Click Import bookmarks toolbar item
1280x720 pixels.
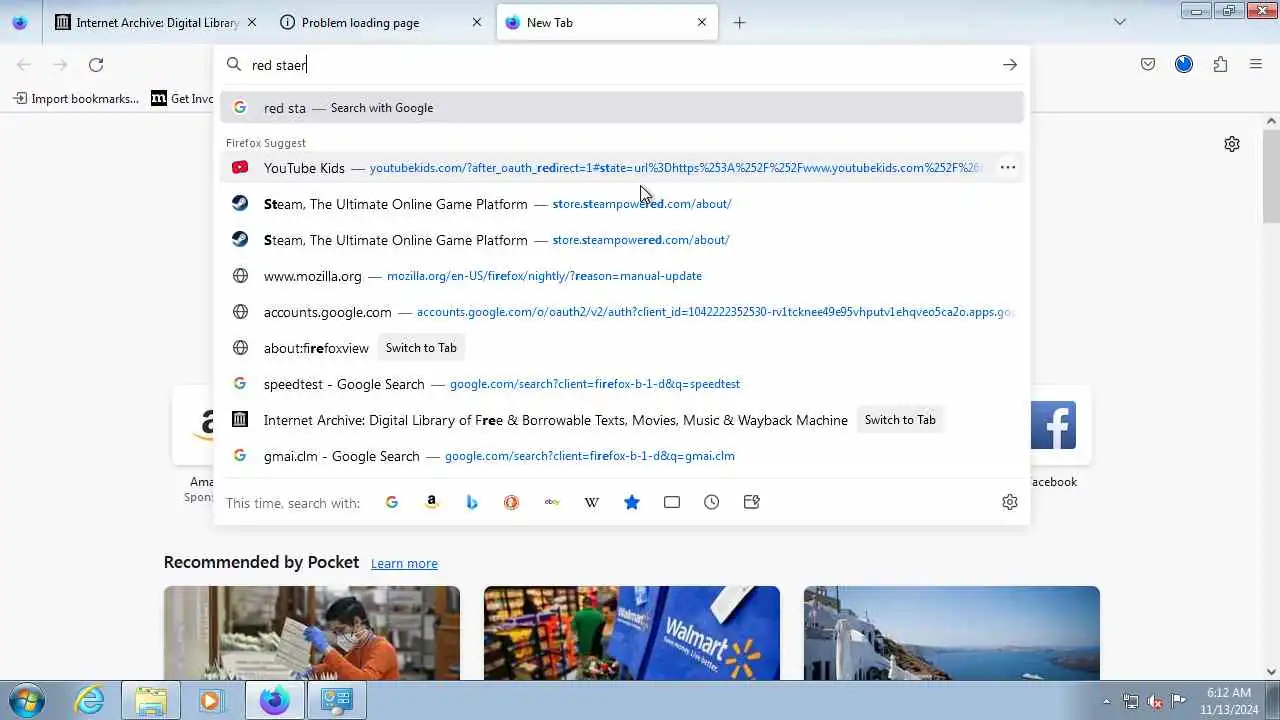coord(75,98)
